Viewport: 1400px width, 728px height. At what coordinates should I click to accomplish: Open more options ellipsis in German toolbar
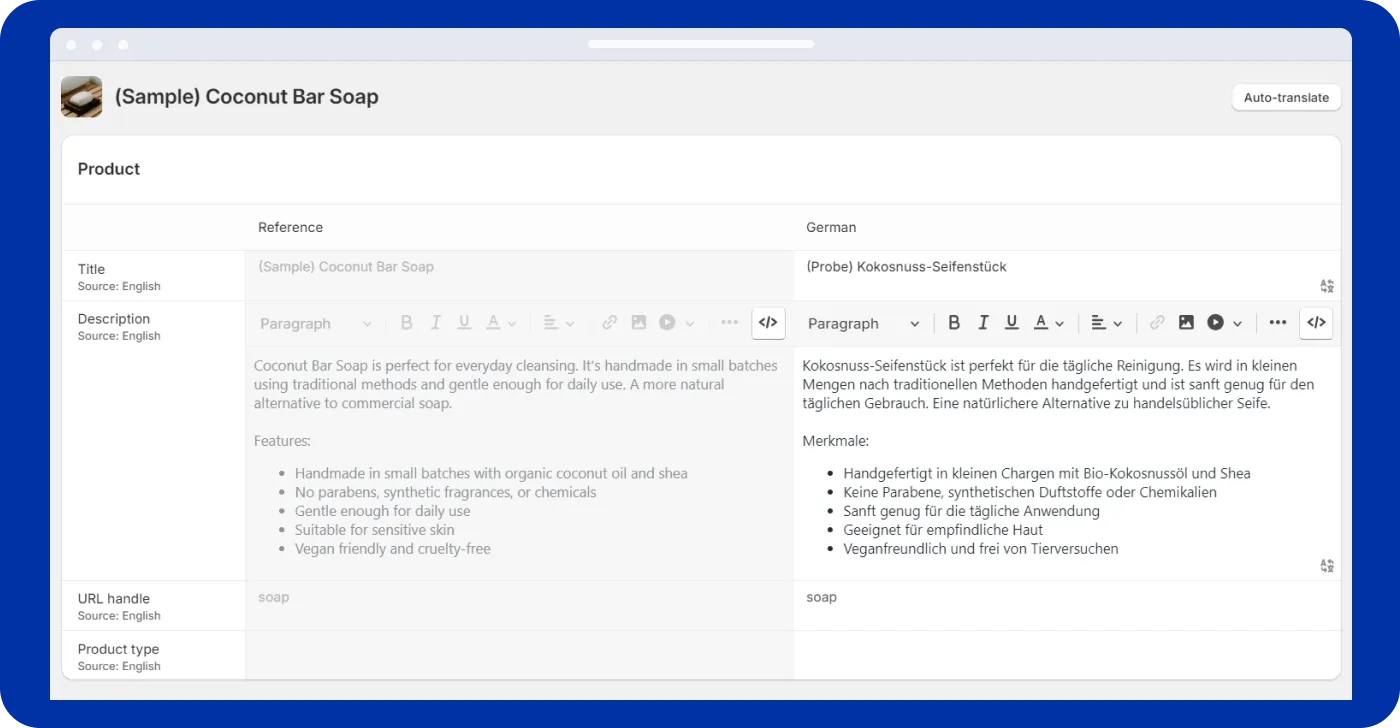pyautogui.click(x=1277, y=323)
